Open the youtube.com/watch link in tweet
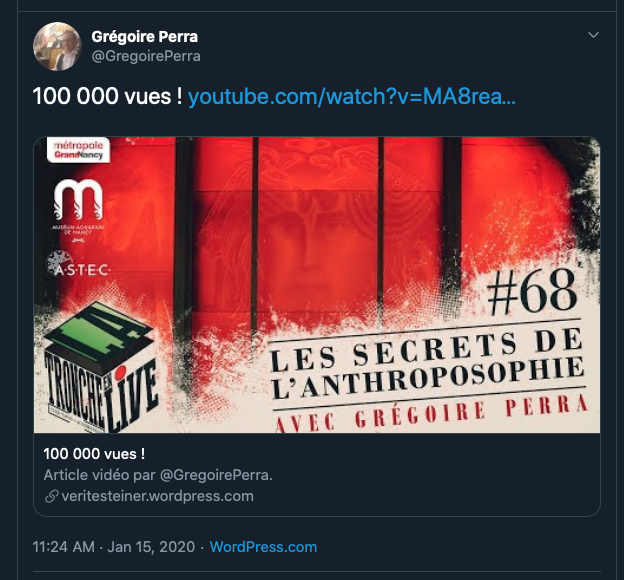 click(351, 97)
